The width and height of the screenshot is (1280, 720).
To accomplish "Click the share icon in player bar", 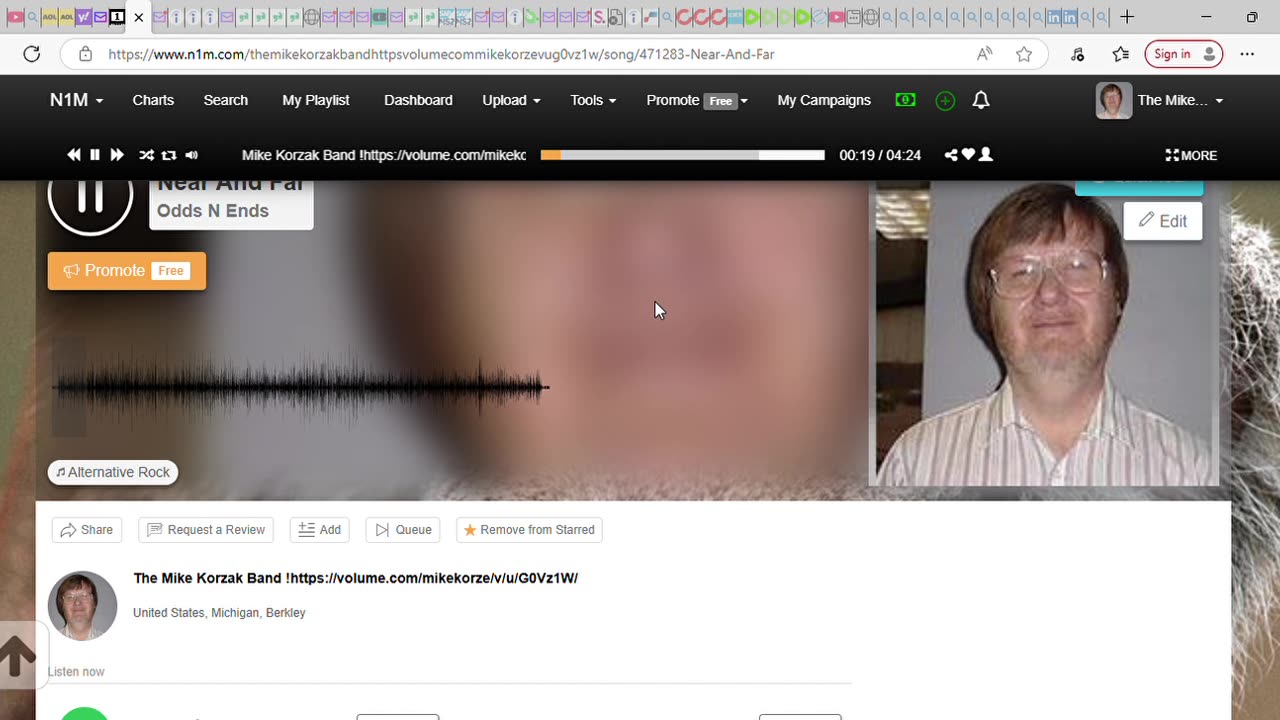I will (x=951, y=155).
